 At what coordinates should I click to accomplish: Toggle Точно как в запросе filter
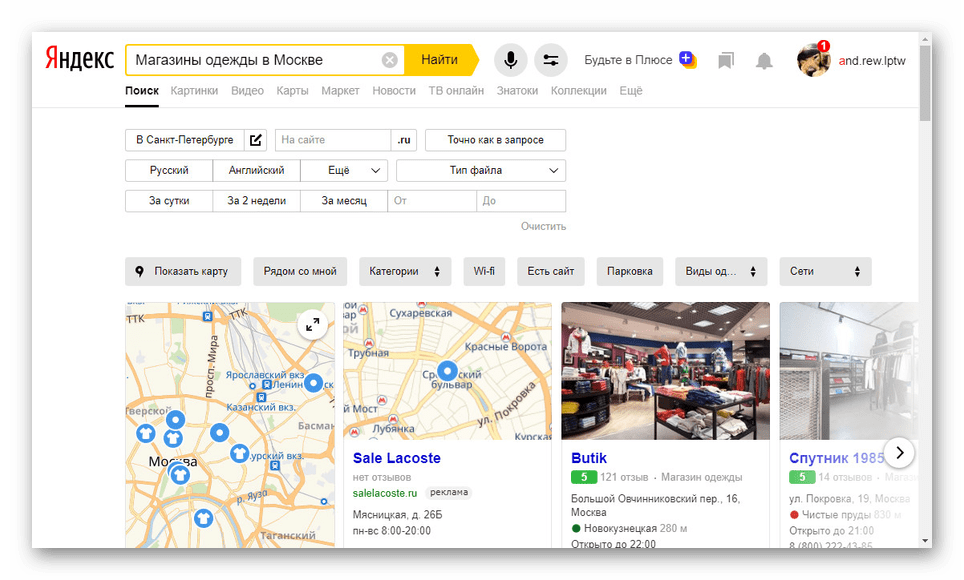[x=496, y=140]
